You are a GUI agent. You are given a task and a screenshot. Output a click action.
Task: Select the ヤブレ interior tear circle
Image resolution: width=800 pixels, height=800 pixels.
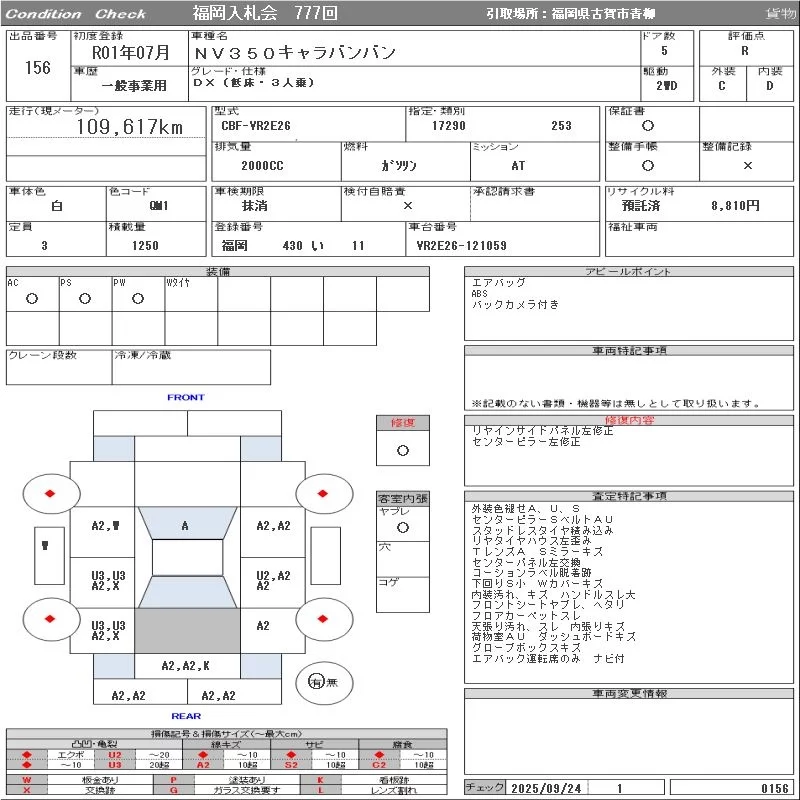[x=403, y=526]
